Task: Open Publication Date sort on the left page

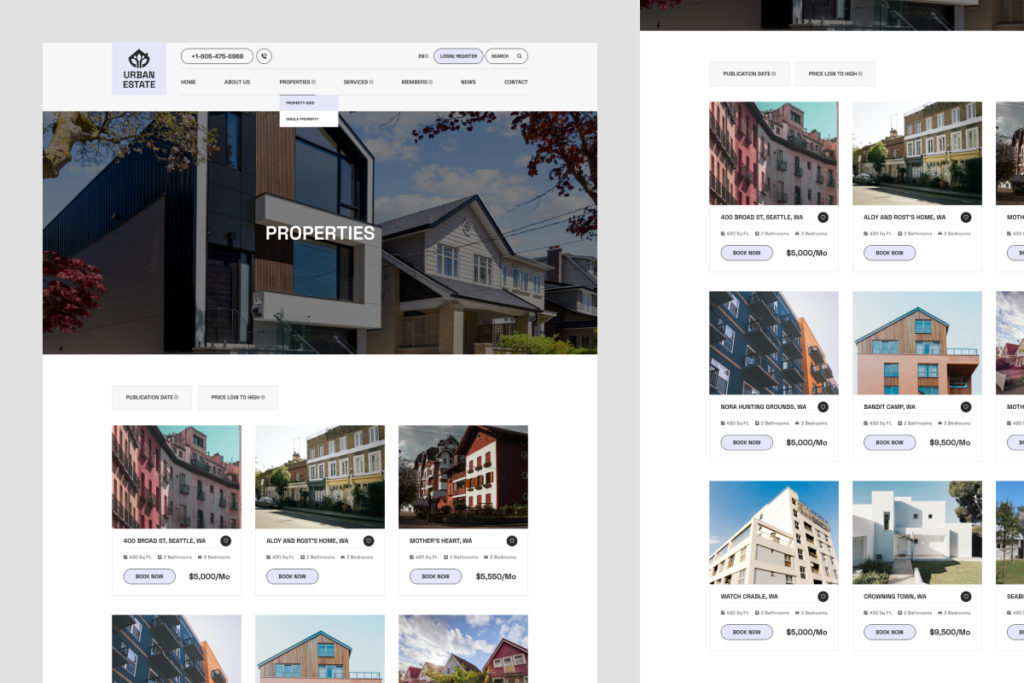Action: pos(152,397)
